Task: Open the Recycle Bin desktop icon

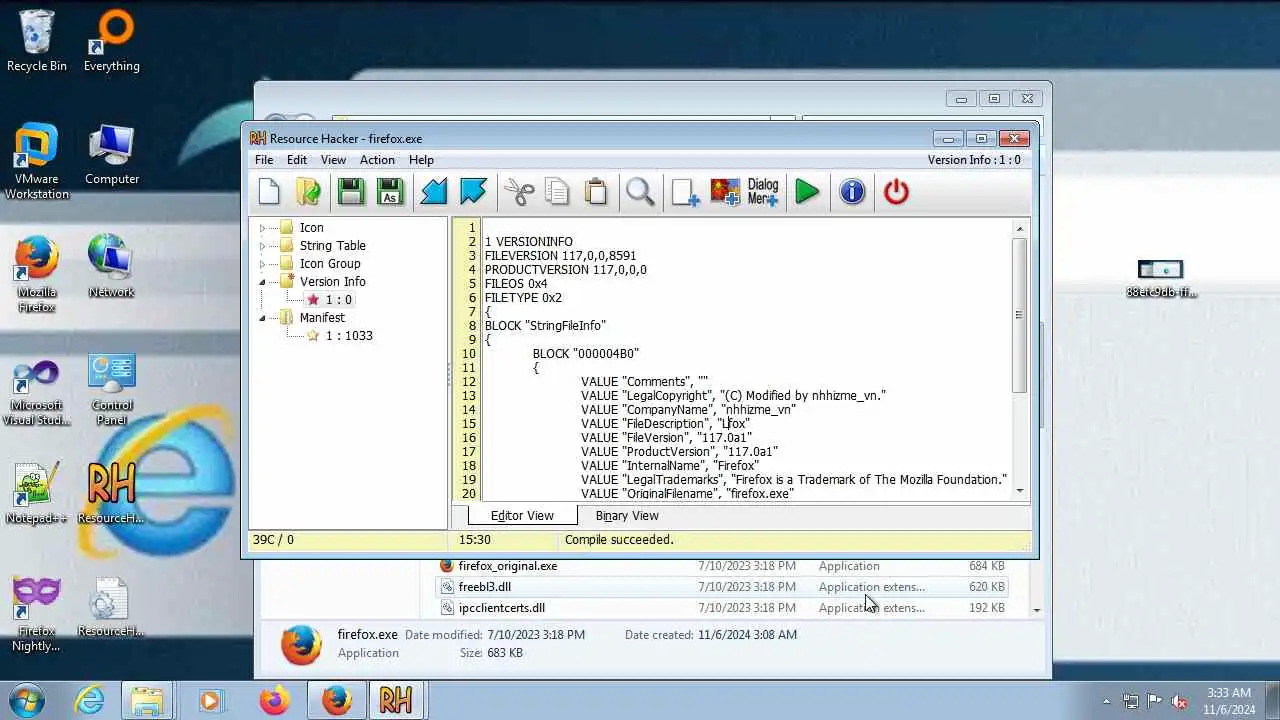Action: tap(37, 41)
